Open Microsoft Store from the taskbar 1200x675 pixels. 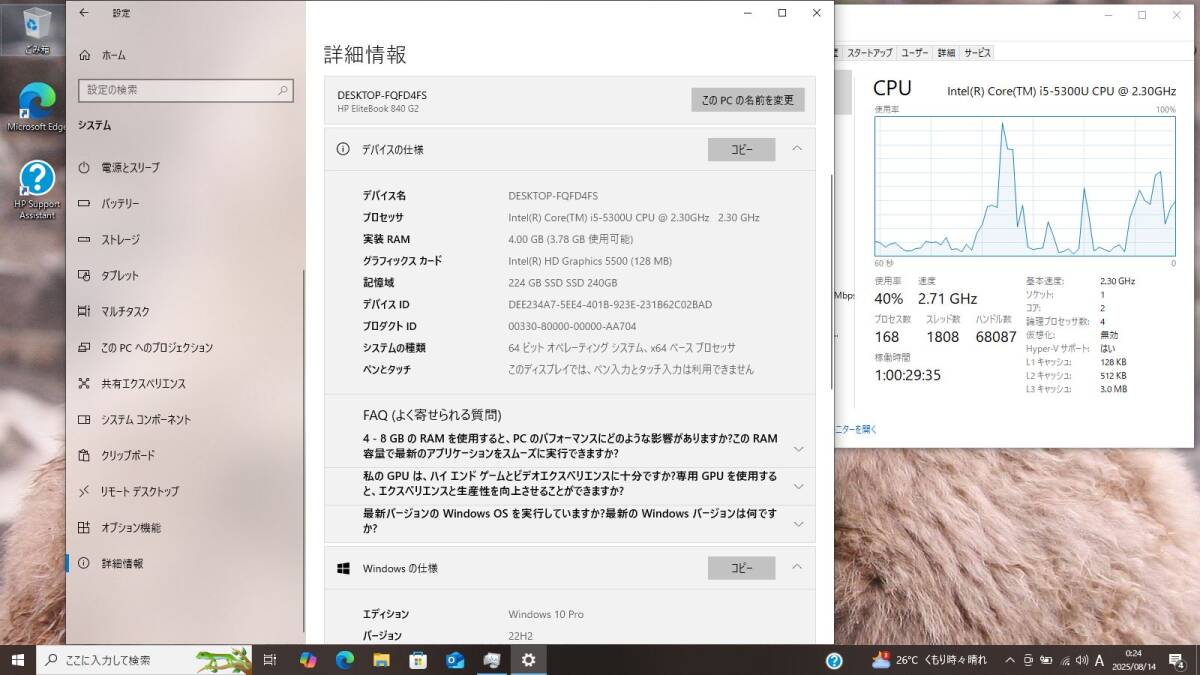418,660
